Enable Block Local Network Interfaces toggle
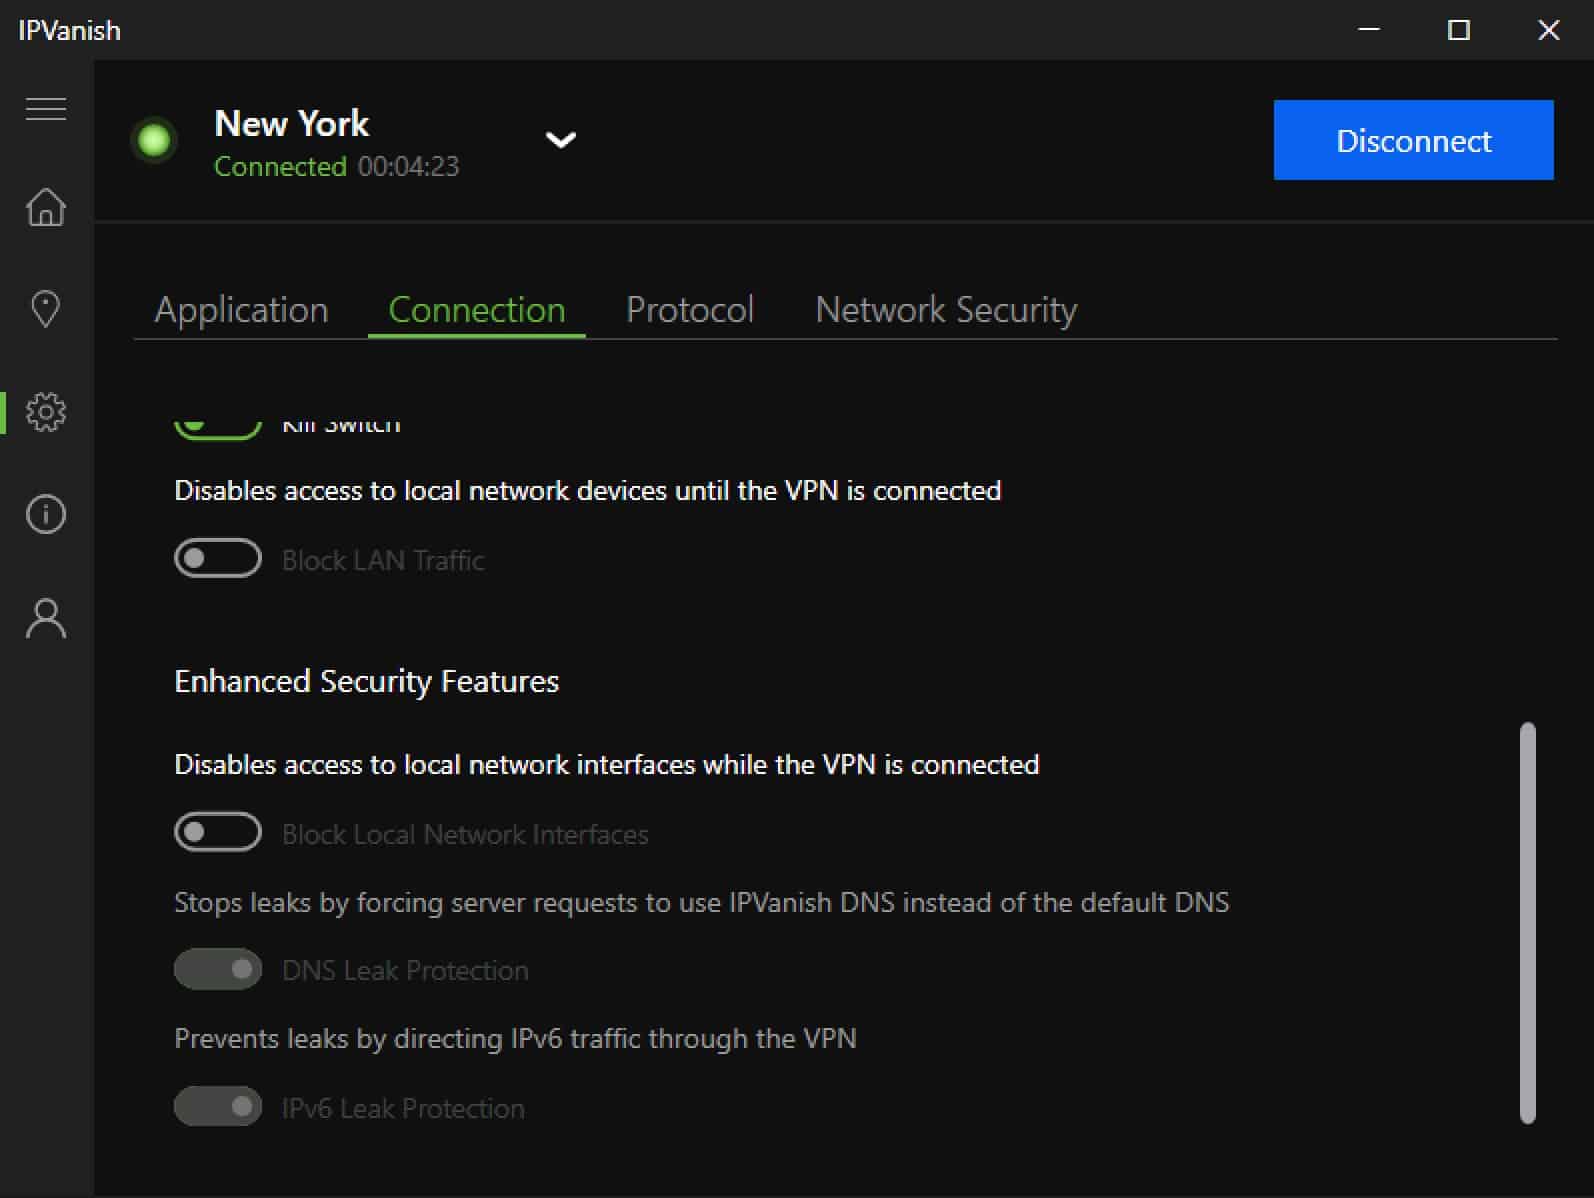Image resolution: width=1594 pixels, height=1198 pixels. click(218, 832)
